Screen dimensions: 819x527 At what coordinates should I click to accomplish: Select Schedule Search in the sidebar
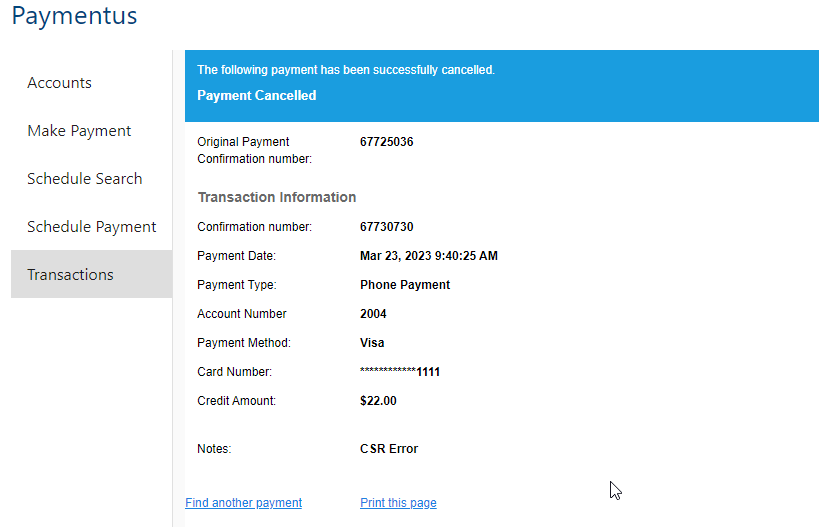point(85,179)
